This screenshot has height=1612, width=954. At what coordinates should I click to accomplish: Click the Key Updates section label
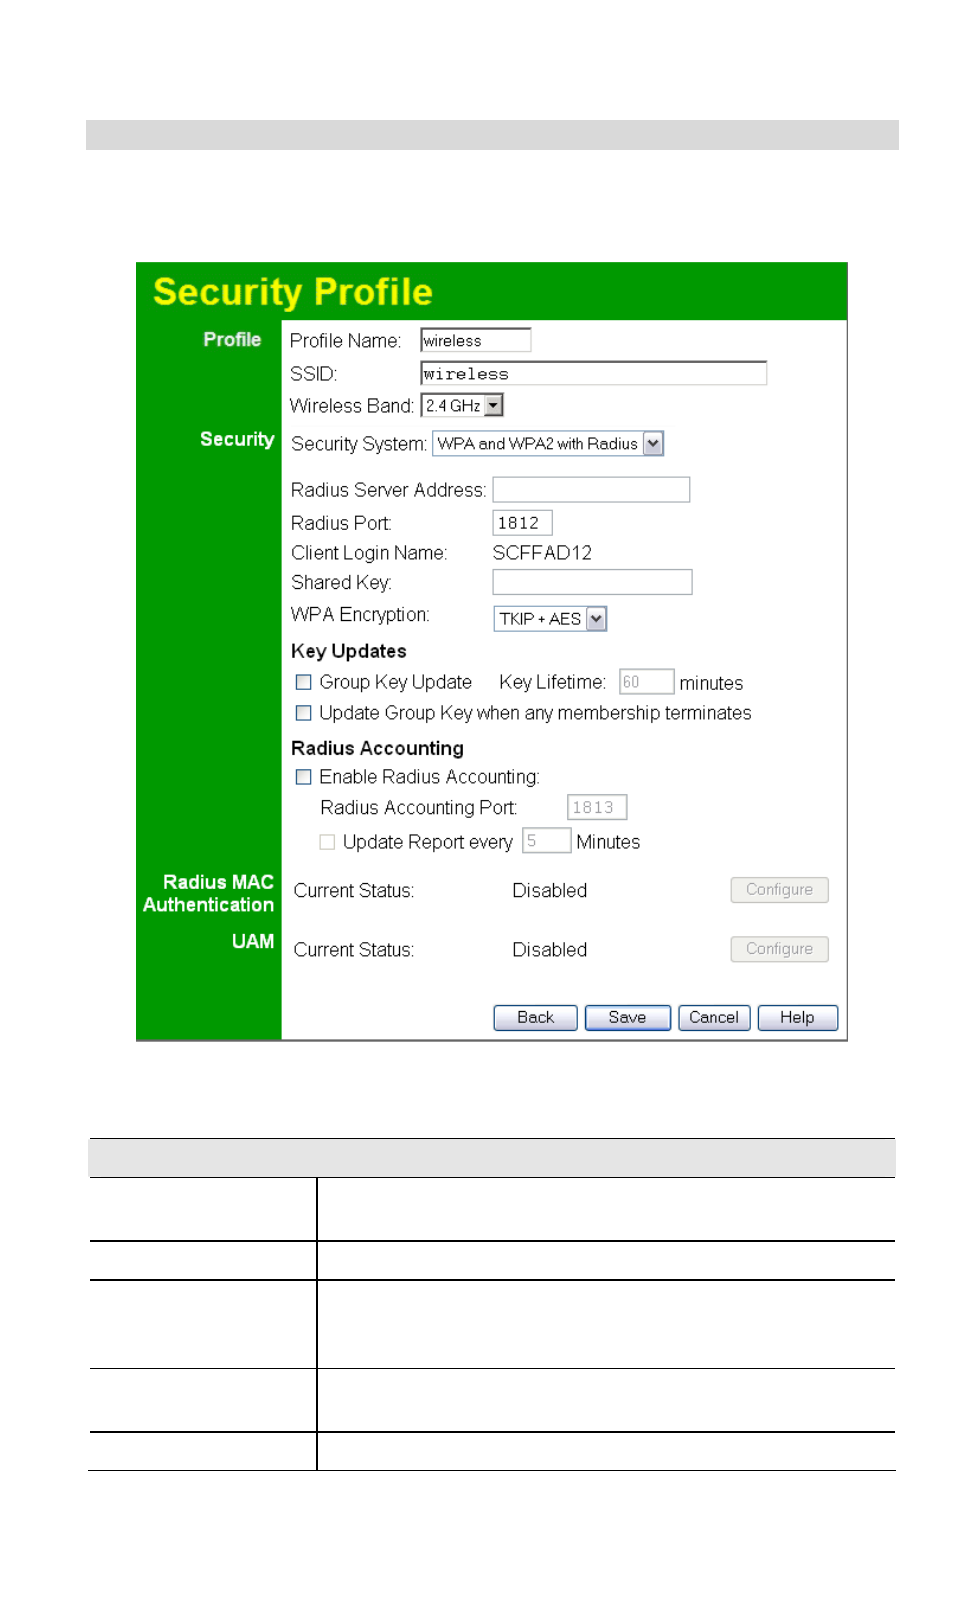348,651
